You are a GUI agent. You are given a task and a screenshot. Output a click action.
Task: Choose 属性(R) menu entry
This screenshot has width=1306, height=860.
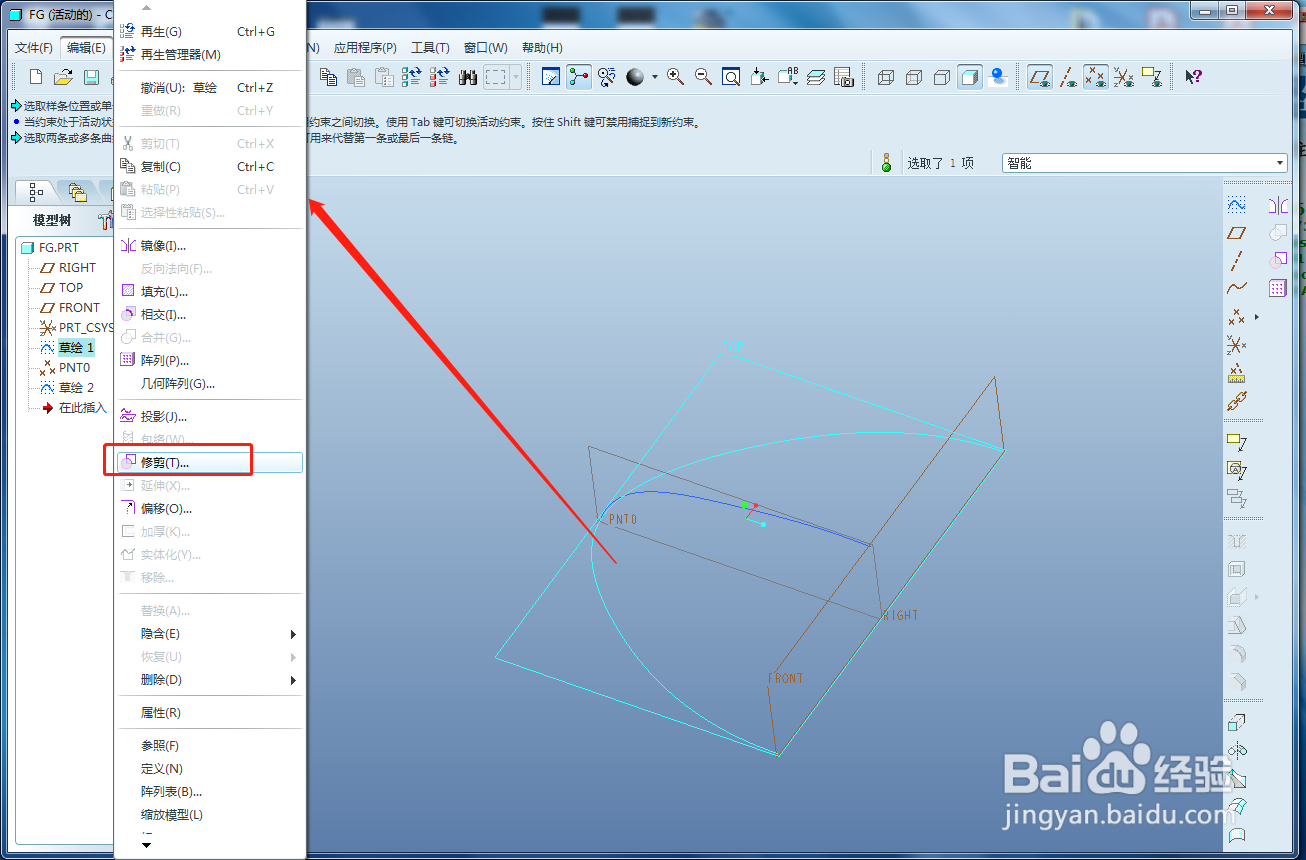pos(210,713)
